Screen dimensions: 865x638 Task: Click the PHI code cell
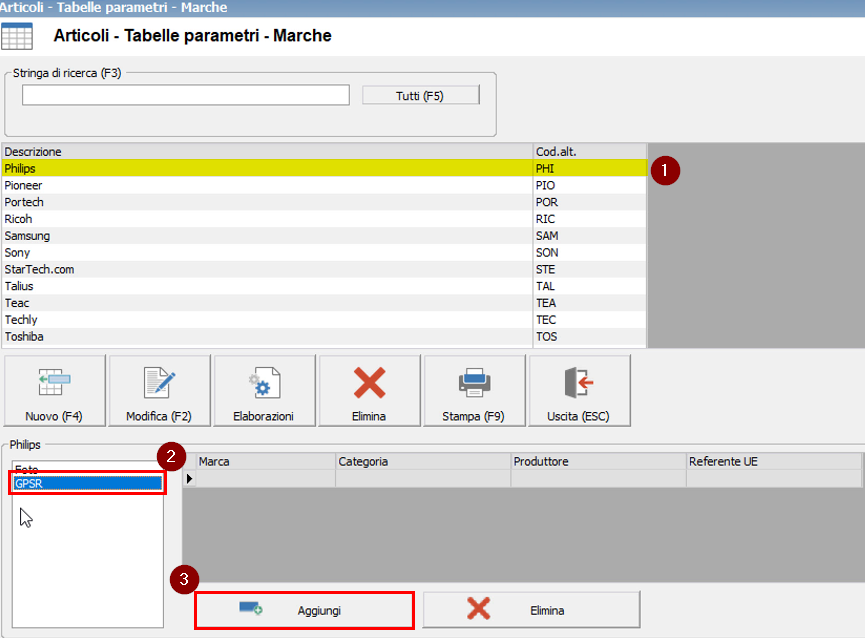(x=590, y=168)
